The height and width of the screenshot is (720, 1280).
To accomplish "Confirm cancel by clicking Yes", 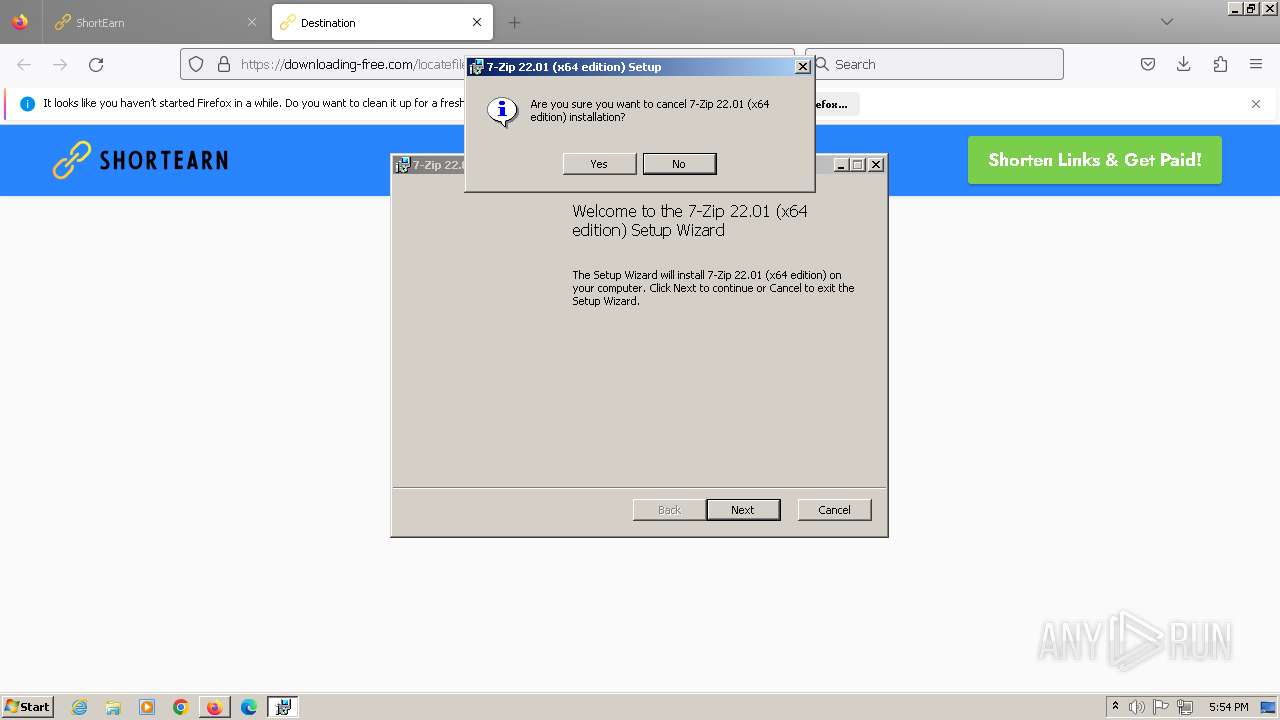I will [x=599, y=164].
